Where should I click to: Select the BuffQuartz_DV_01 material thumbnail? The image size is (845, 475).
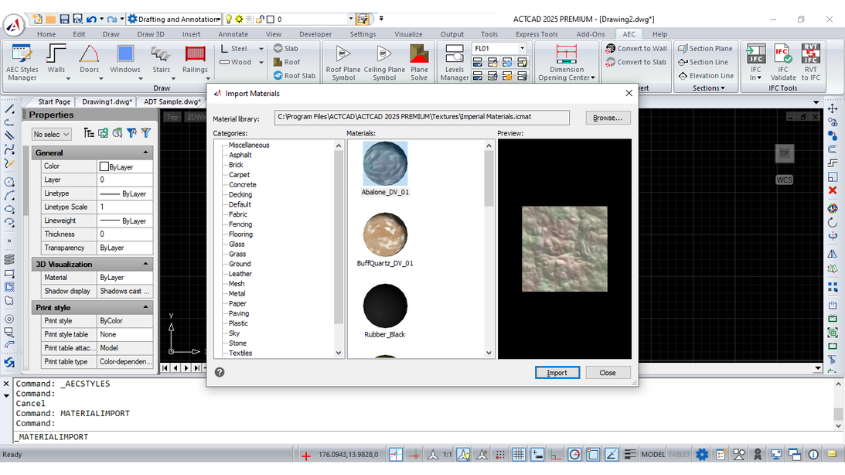tap(385, 234)
